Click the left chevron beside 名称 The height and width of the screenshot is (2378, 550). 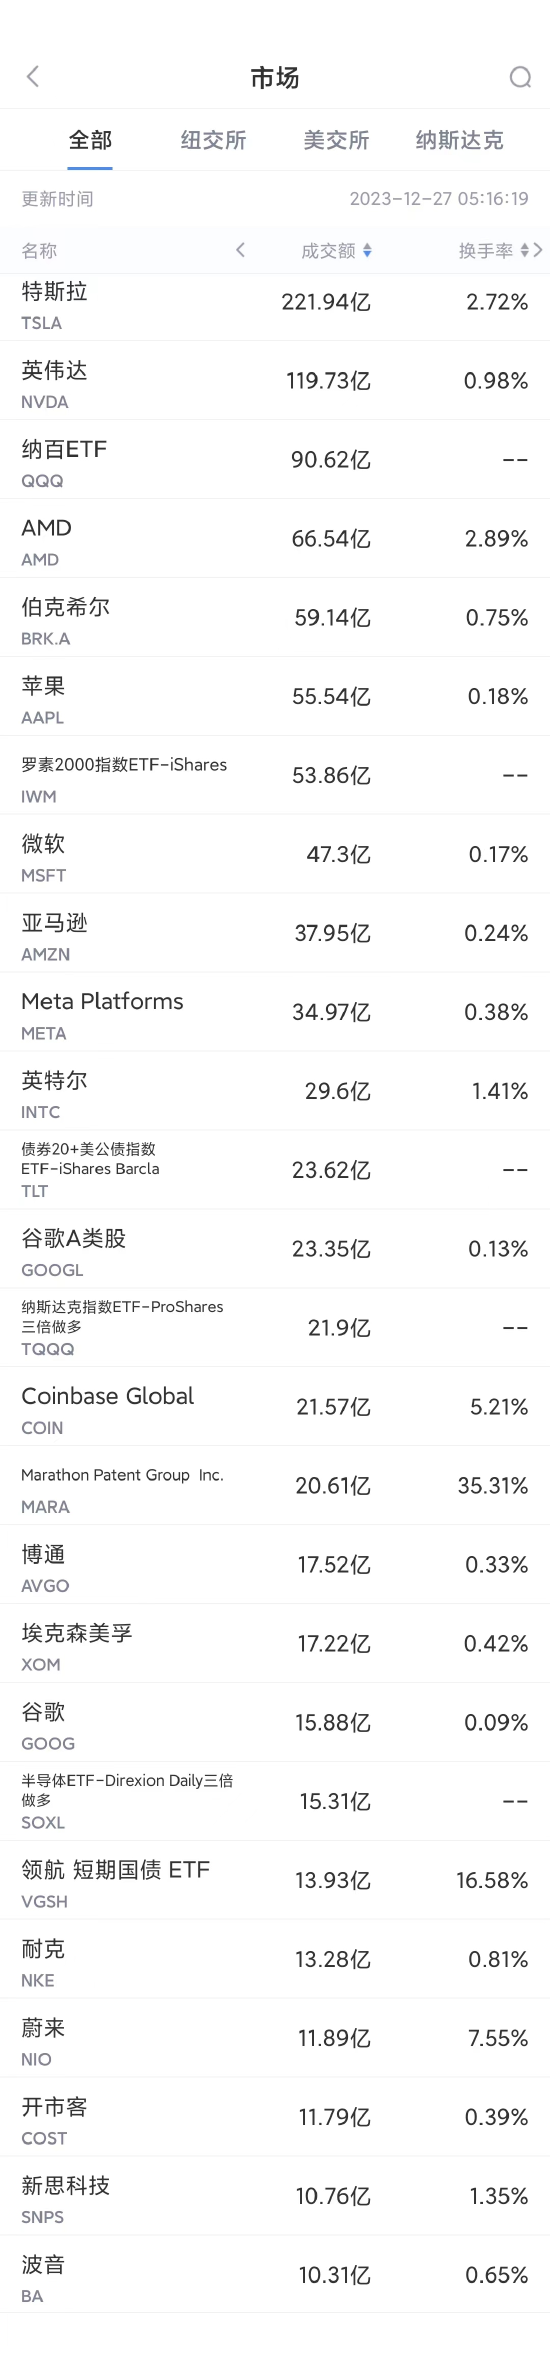tap(240, 250)
